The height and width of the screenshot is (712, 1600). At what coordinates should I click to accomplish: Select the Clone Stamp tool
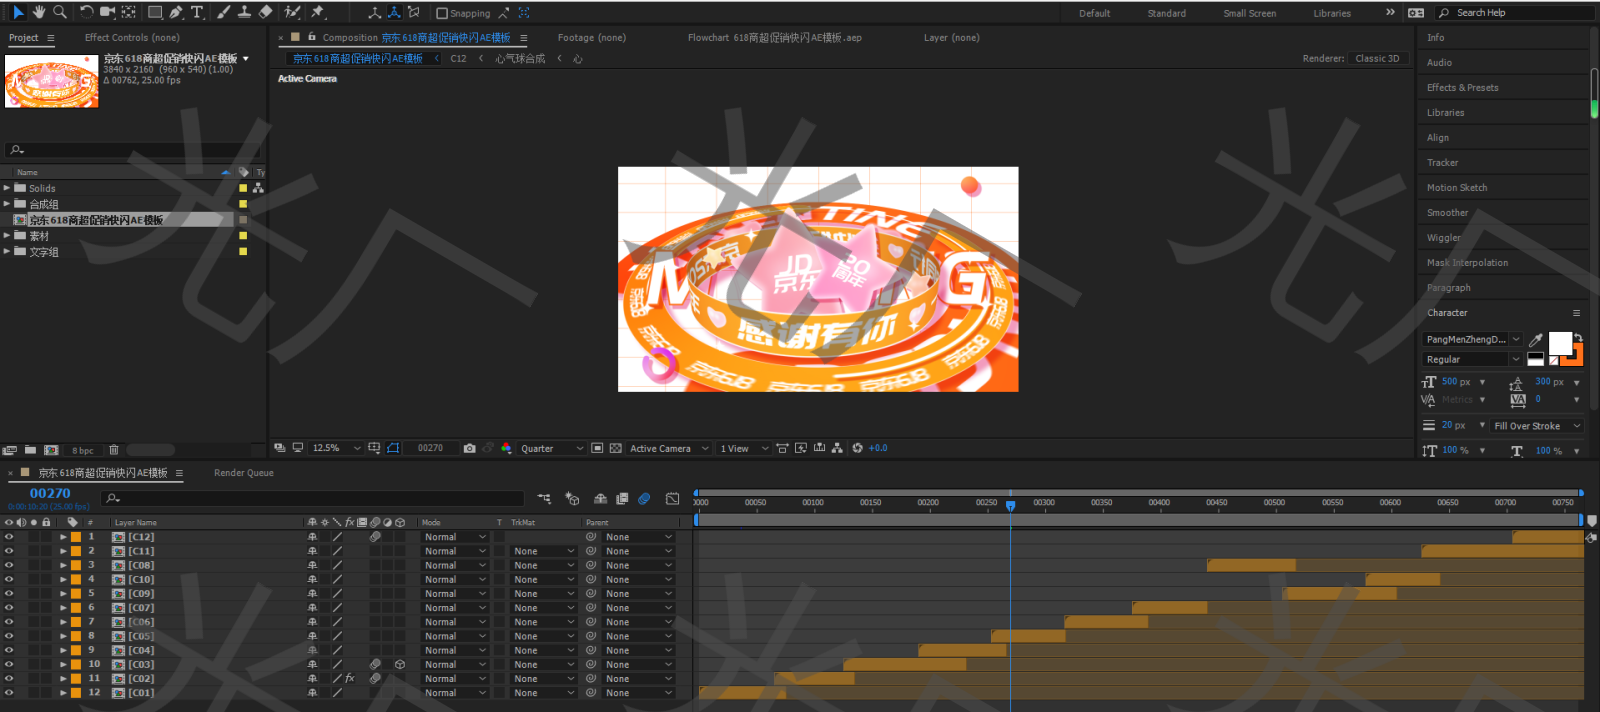pos(244,12)
